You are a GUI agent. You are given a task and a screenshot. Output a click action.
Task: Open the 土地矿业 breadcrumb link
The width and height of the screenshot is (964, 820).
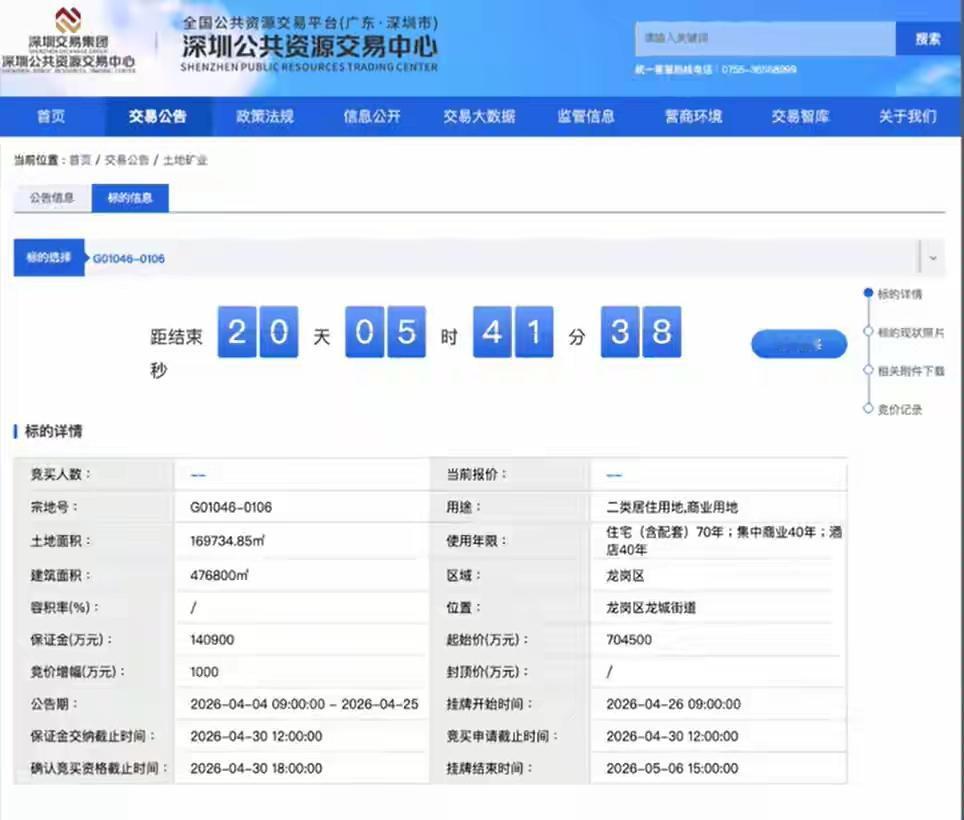point(184,158)
